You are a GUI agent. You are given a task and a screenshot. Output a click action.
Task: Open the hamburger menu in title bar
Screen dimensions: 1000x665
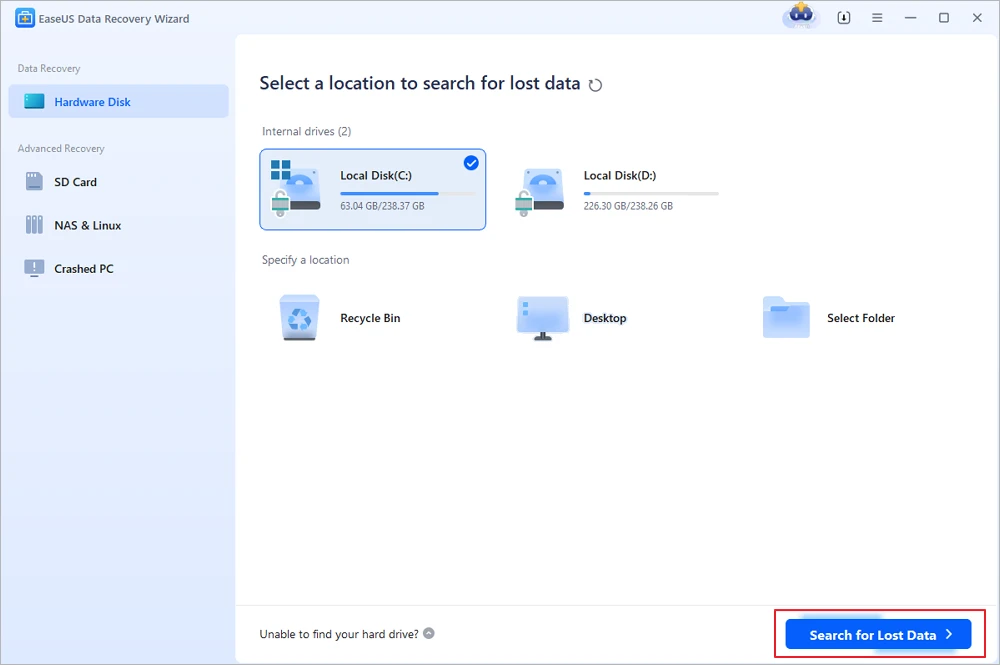click(x=877, y=18)
